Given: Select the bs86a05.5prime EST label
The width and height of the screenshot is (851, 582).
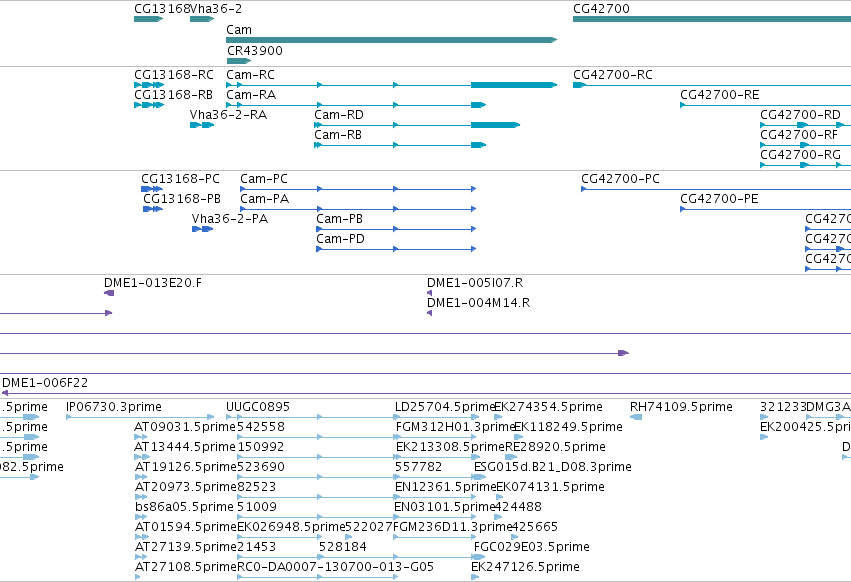Looking at the screenshot, I should (x=184, y=507).
